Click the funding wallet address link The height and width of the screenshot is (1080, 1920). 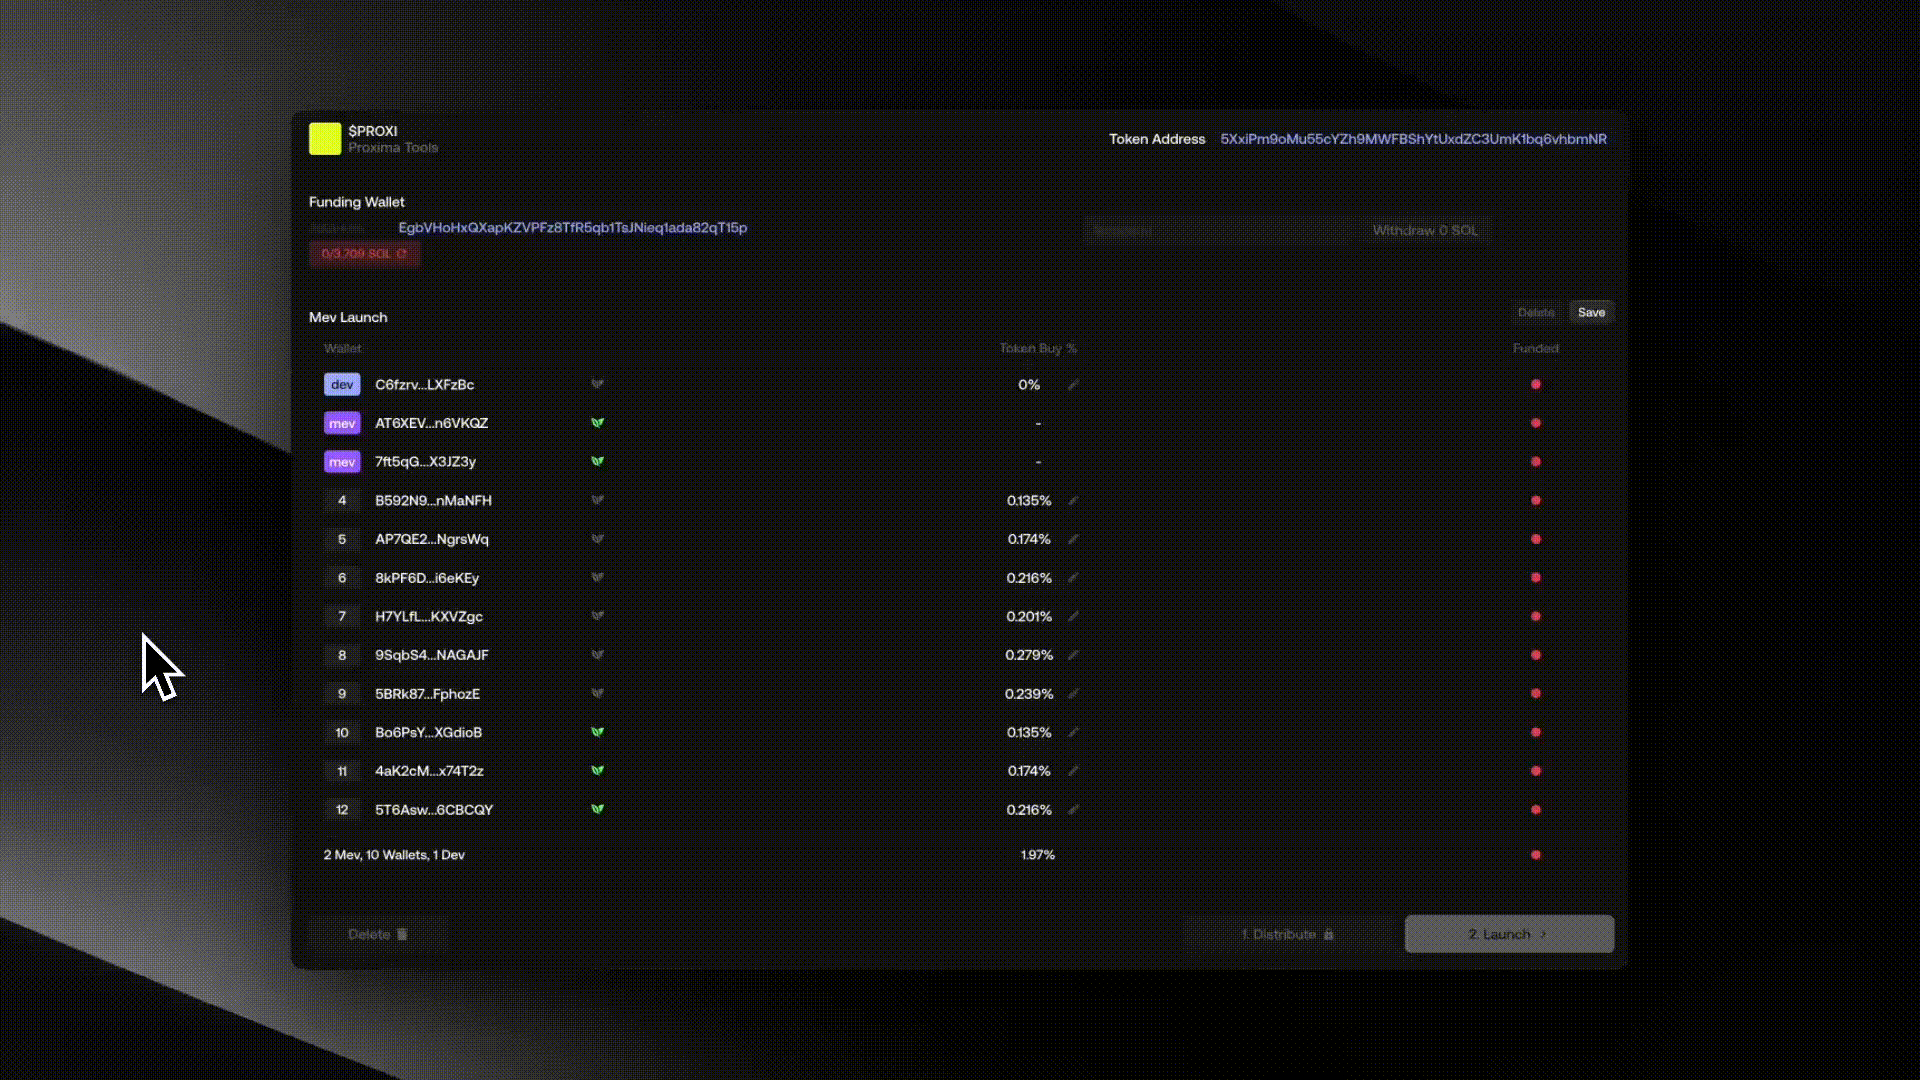(572, 228)
